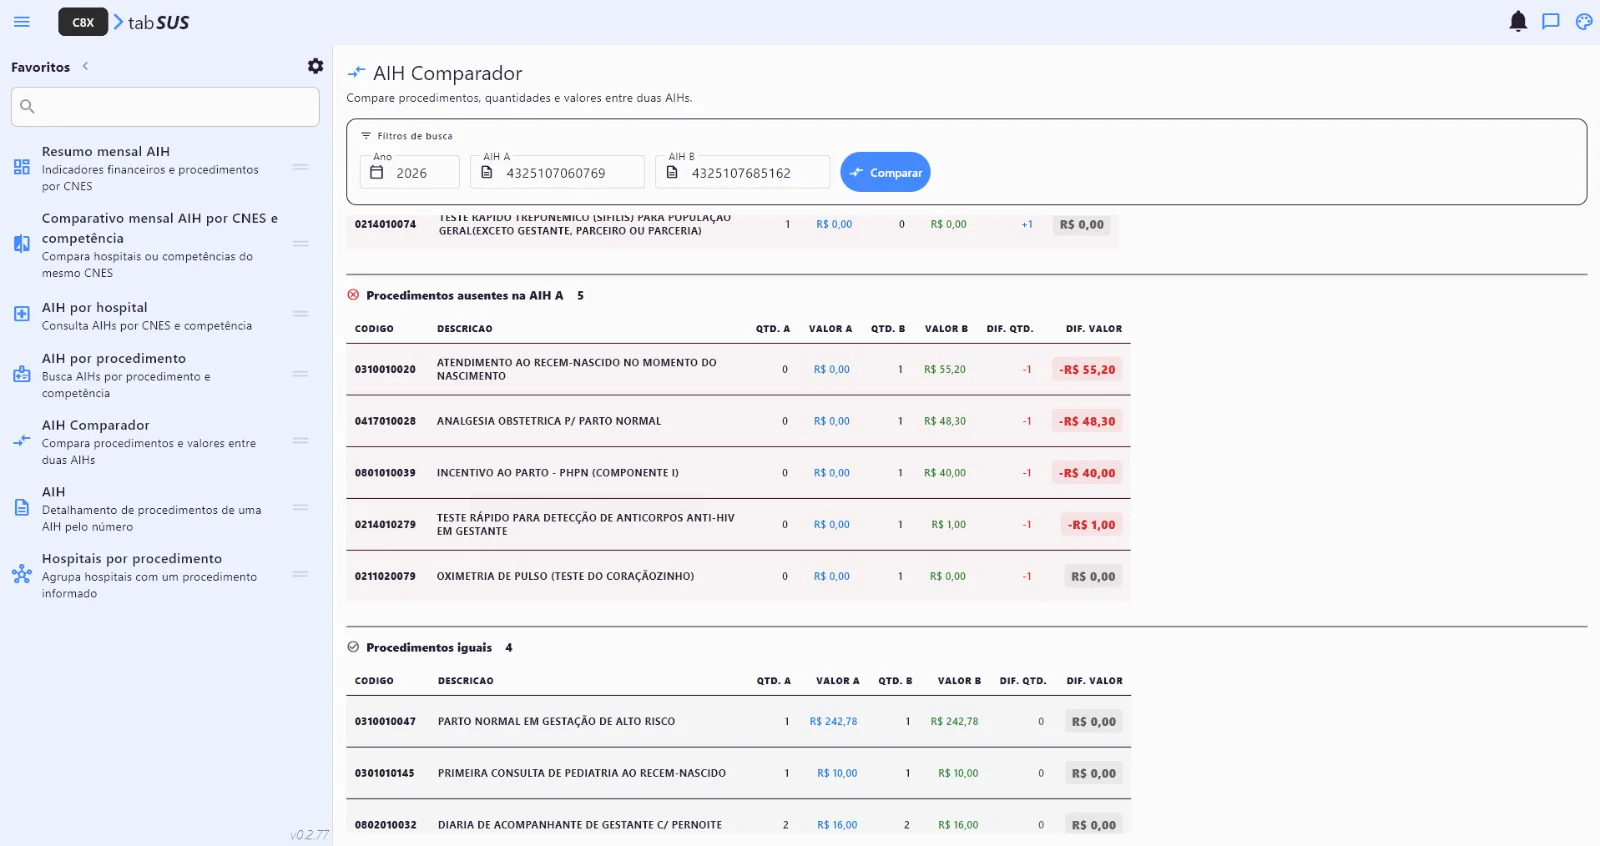Open Comparativo mensal AIH por CNES e competência
This screenshot has width=1600, height=846.
(x=165, y=245)
